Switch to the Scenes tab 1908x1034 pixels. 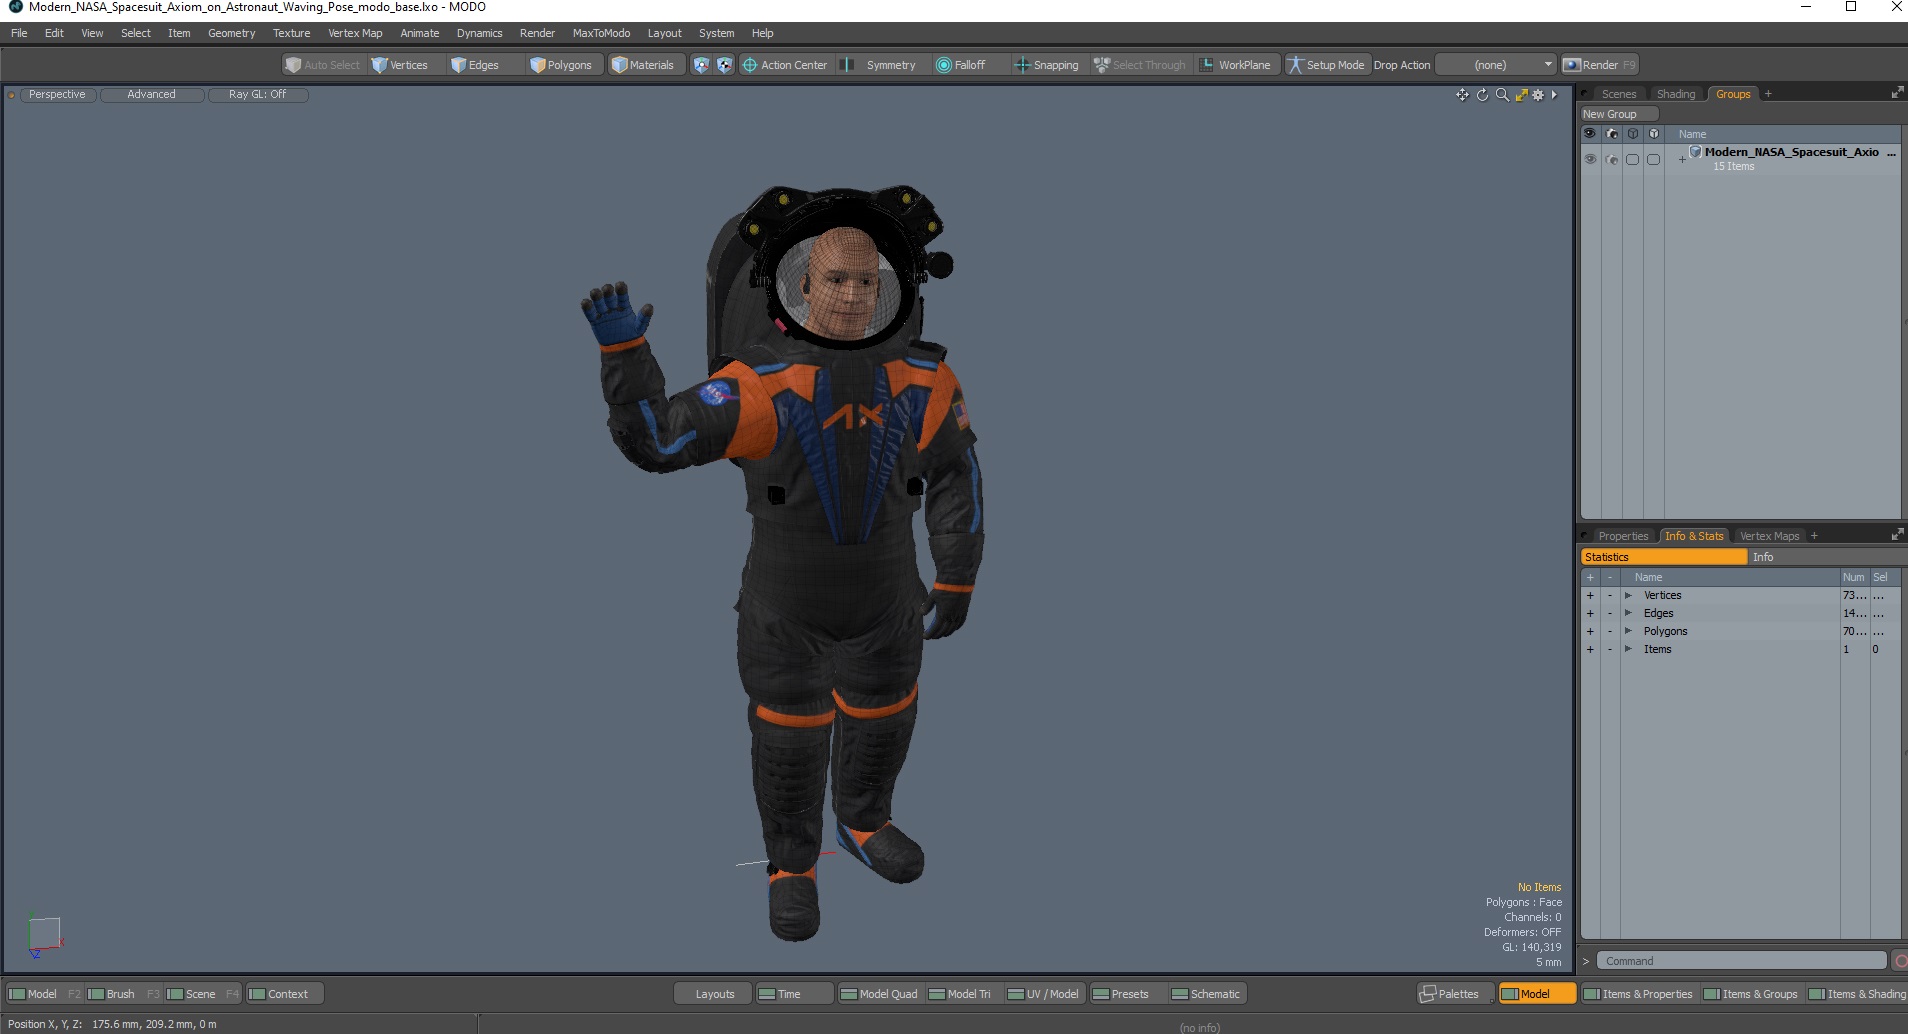pyautogui.click(x=1618, y=94)
